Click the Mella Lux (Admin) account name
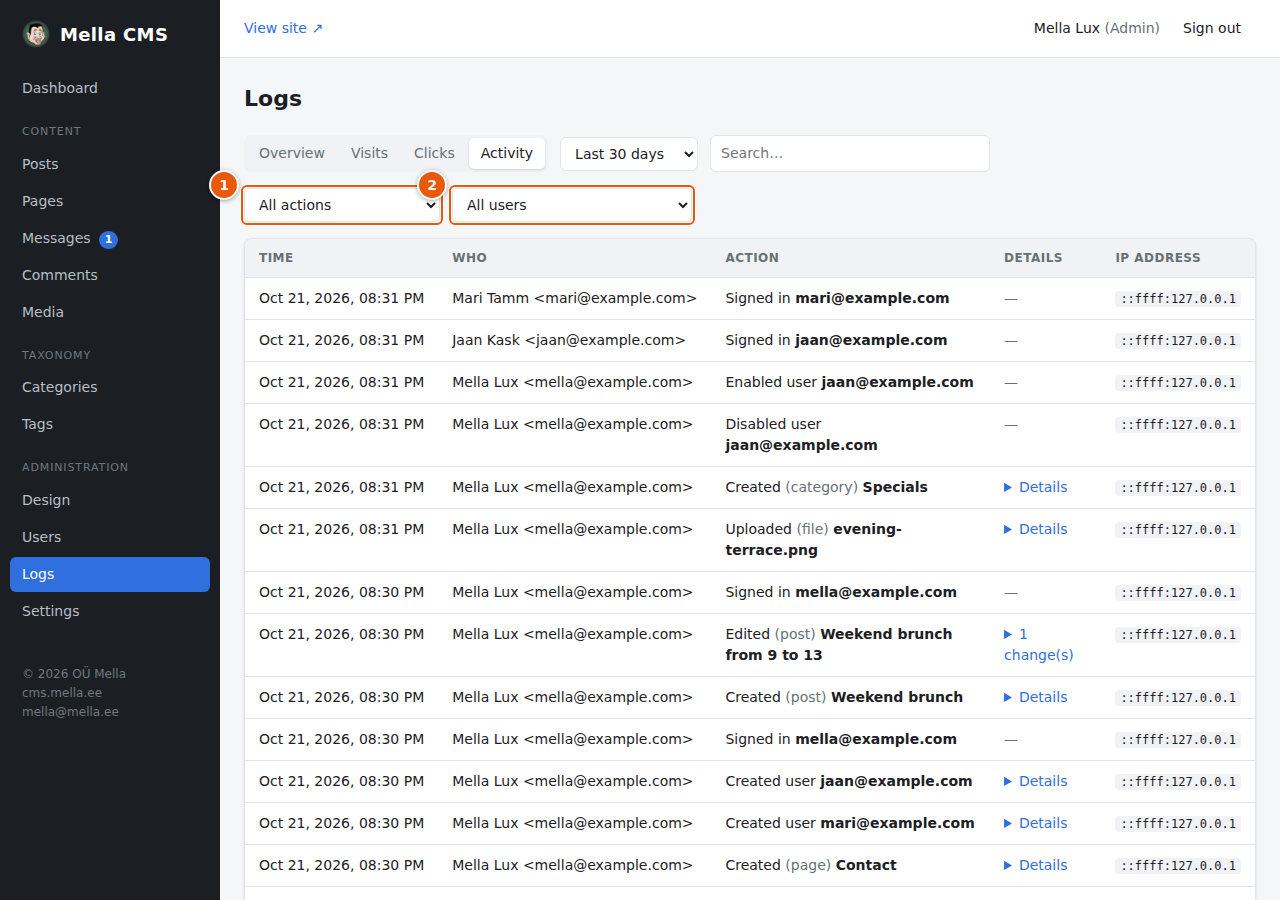Image resolution: width=1280 pixels, height=900 pixels. click(1097, 28)
